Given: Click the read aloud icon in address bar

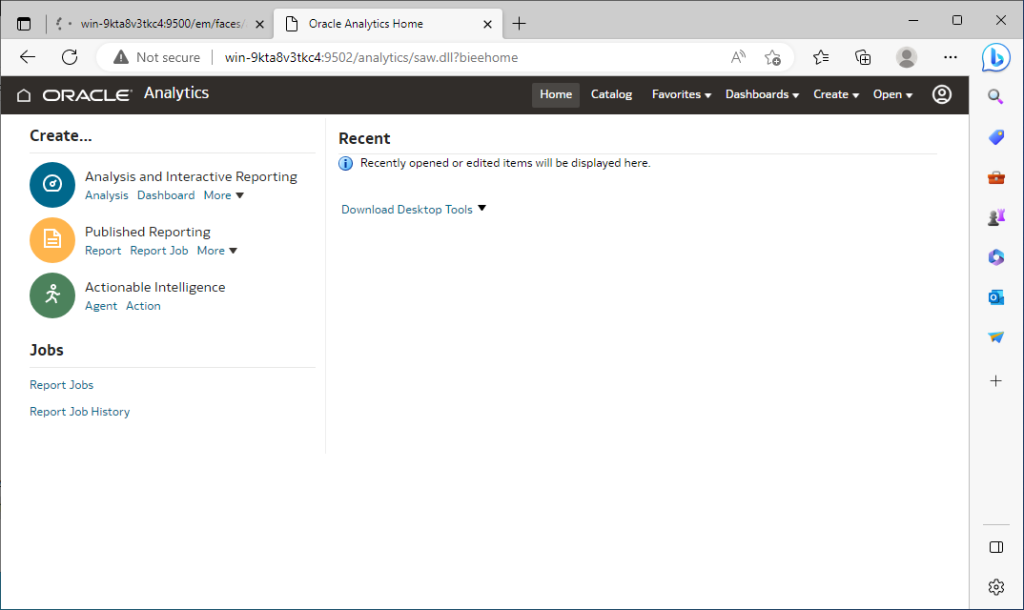Looking at the screenshot, I should click(738, 57).
